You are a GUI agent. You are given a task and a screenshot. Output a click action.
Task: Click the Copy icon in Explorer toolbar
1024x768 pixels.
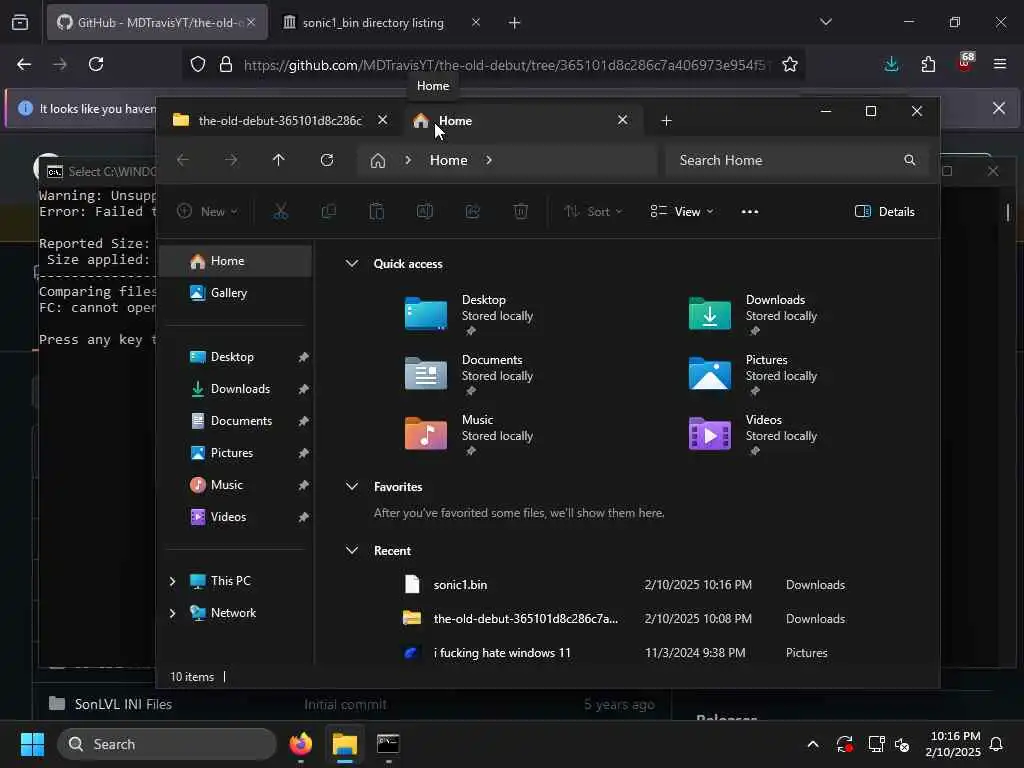[x=328, y=211]
